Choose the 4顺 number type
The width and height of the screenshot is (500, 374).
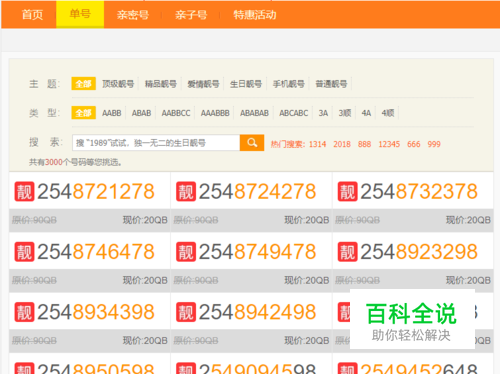pos(388,113)
